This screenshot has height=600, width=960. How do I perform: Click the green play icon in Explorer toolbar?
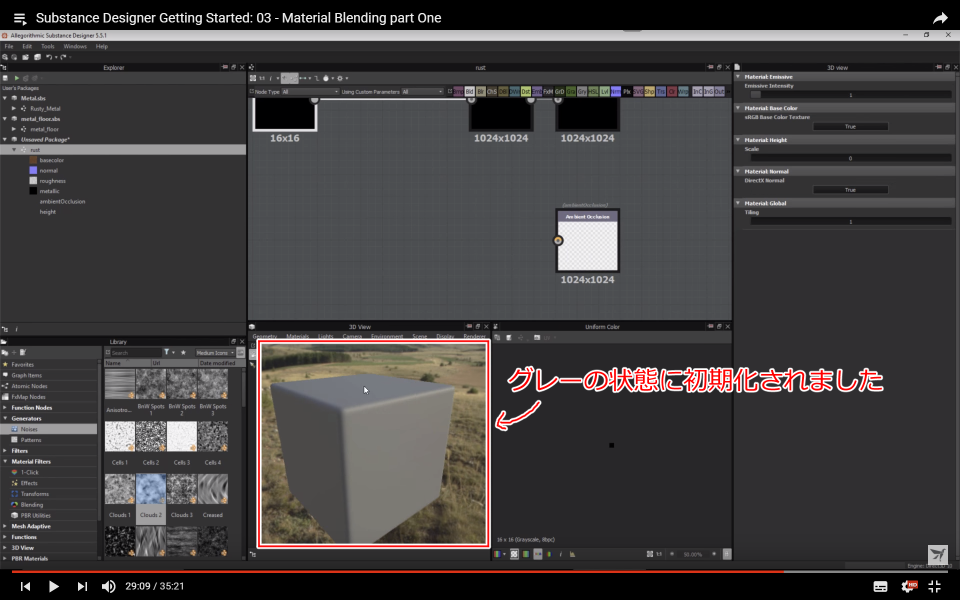[17, 78]
